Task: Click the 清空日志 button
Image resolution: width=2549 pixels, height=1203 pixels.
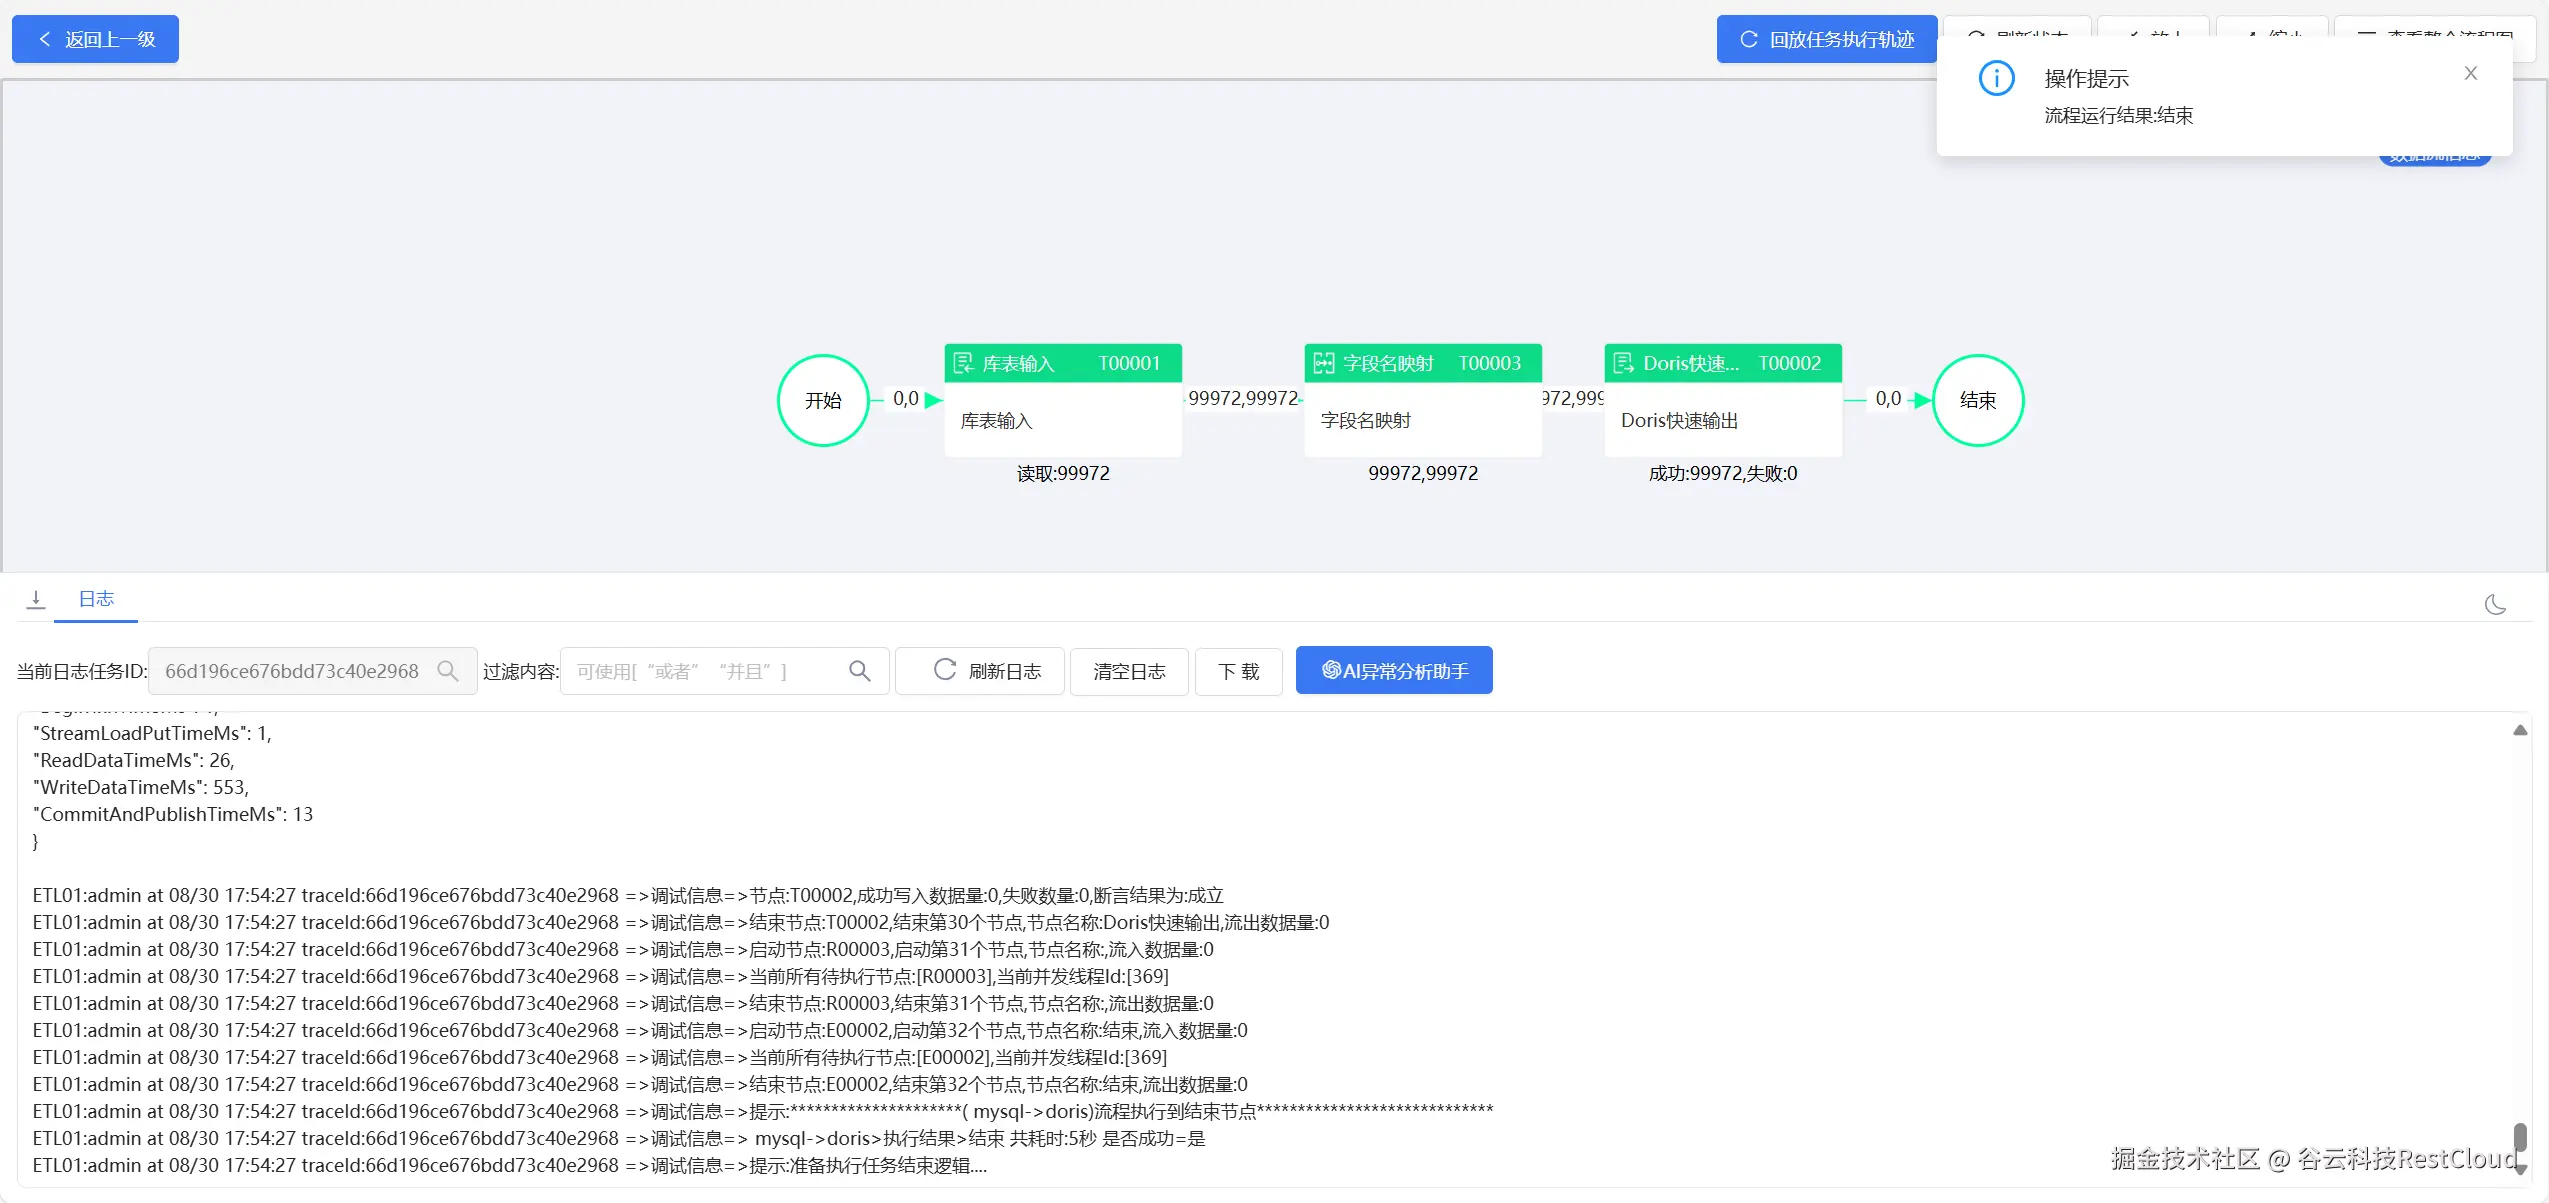Action: click(1129, 671)
